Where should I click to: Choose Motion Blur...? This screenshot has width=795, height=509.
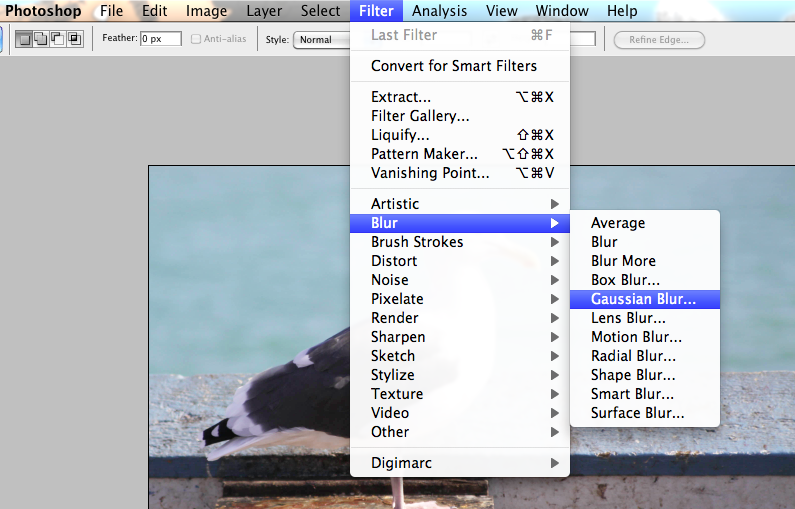(645, 337)
